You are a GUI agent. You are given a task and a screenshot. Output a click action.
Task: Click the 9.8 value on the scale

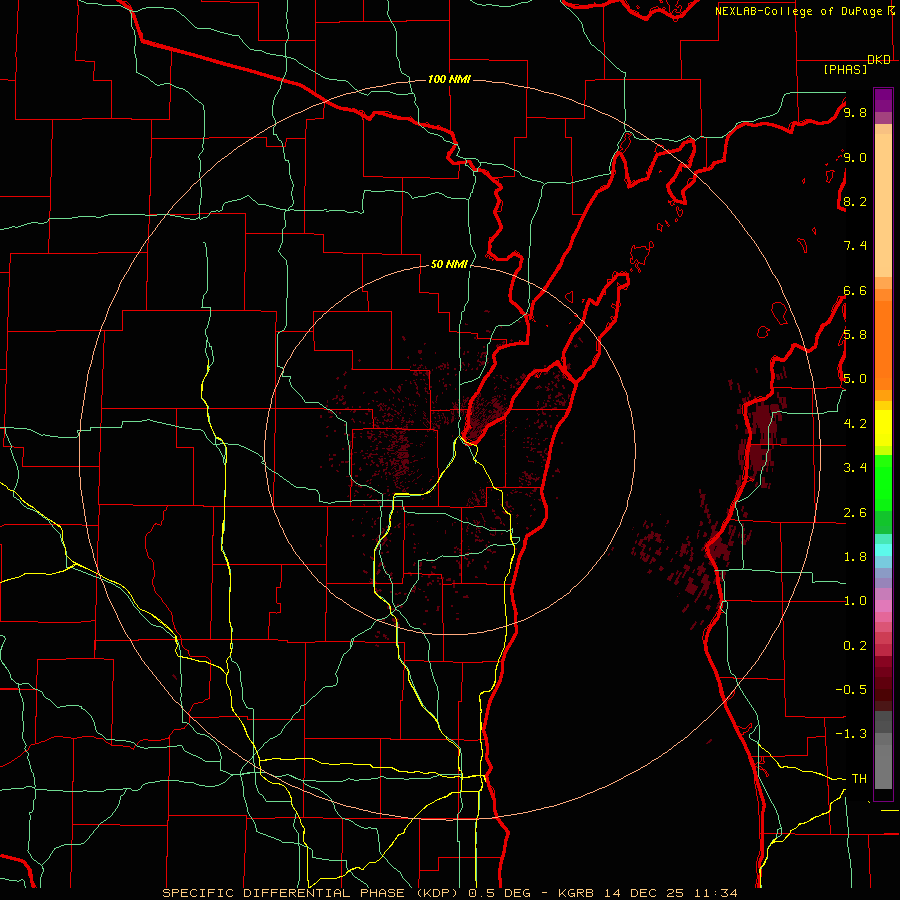pyautogui.click(x=855, y=112)
